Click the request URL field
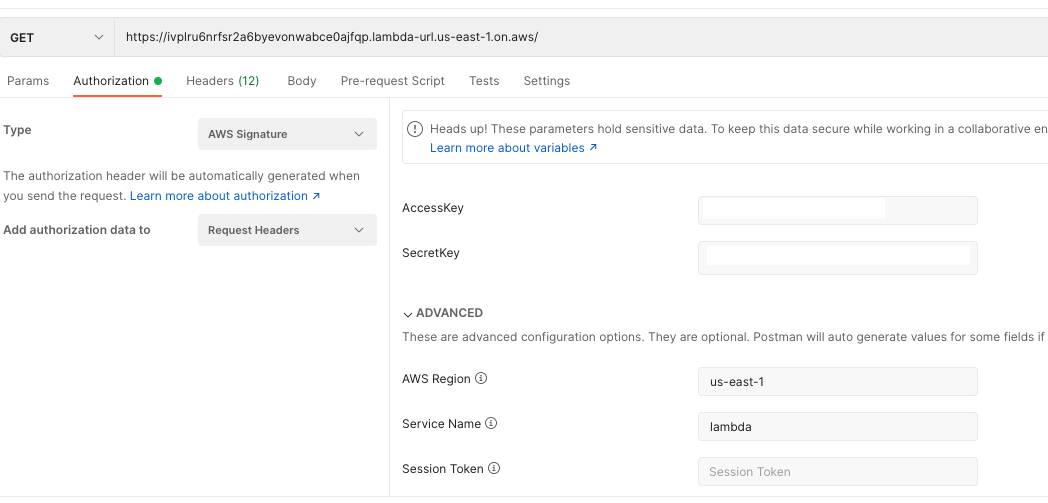Screen dimensions: 1048x503 click(x=580, y=37)
